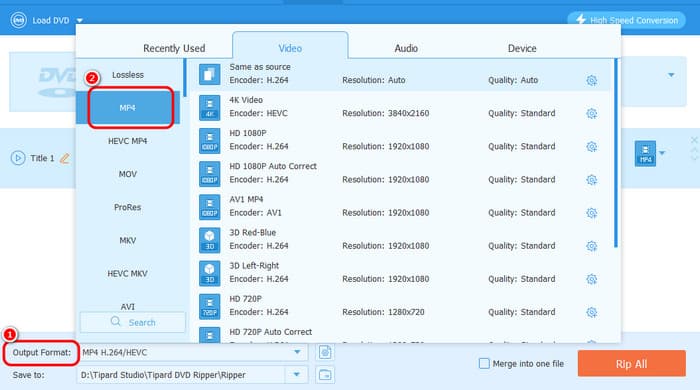Open settings gear for 4K Video profile
700x390 pixels.
(592, 113)
